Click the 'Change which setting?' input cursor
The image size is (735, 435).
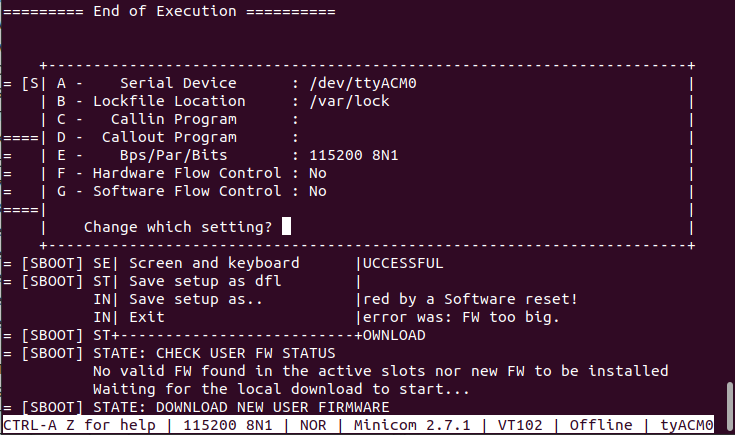coord(286,226)
